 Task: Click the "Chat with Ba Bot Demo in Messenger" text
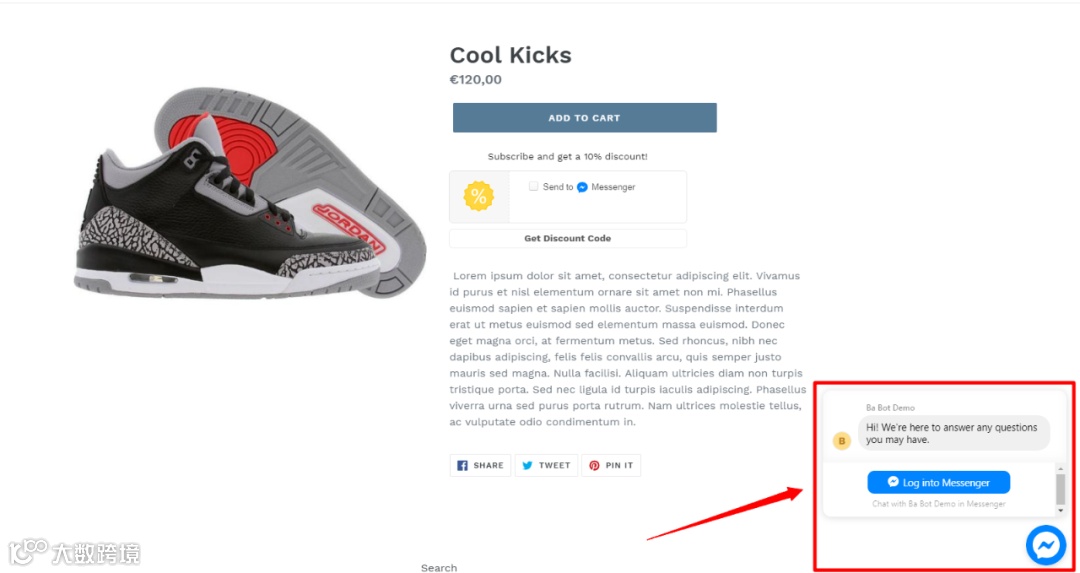pos(938,504)
